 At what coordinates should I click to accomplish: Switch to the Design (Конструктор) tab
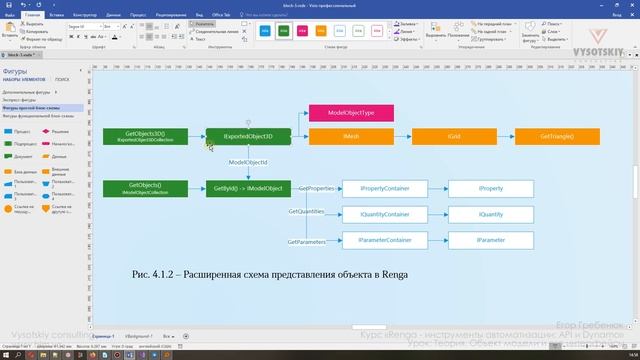pos(85,15)
